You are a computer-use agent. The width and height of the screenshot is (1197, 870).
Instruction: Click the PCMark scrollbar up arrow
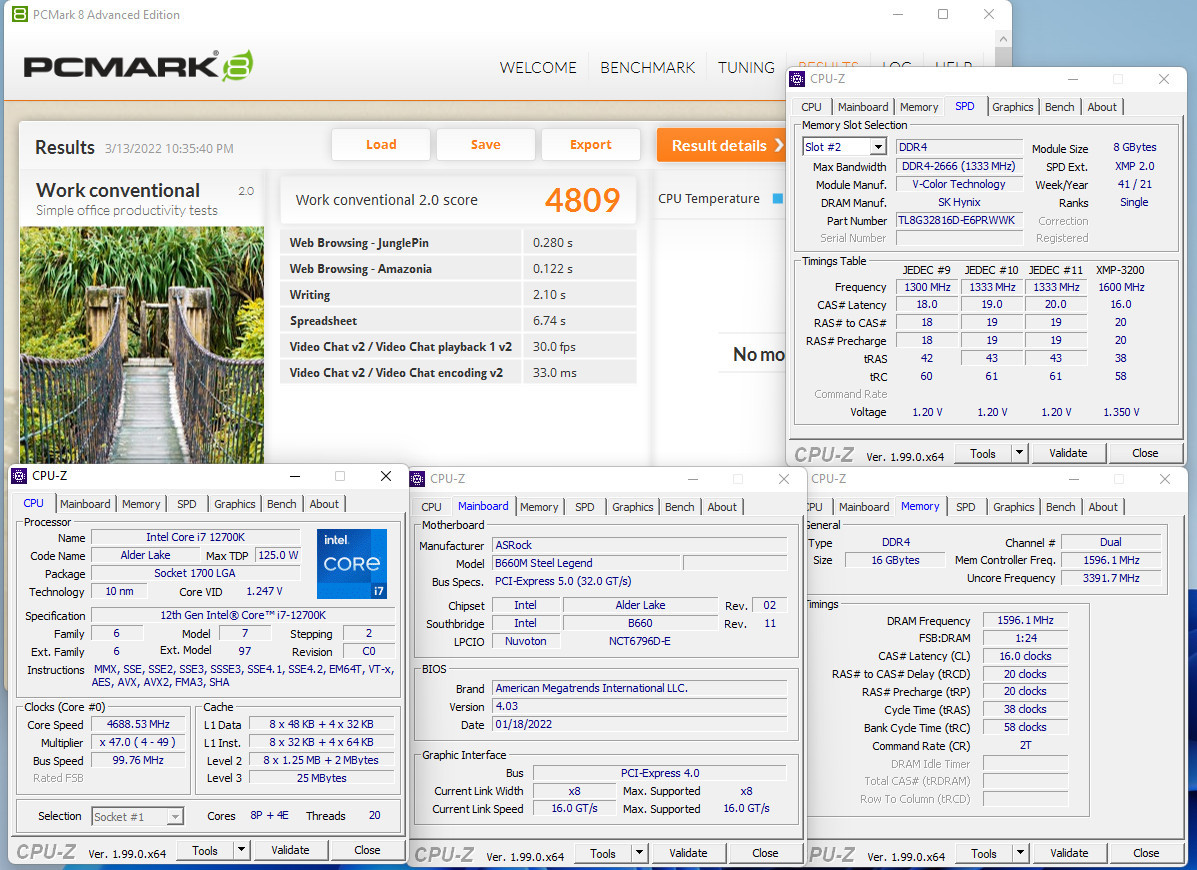[x=1004, y=39]
